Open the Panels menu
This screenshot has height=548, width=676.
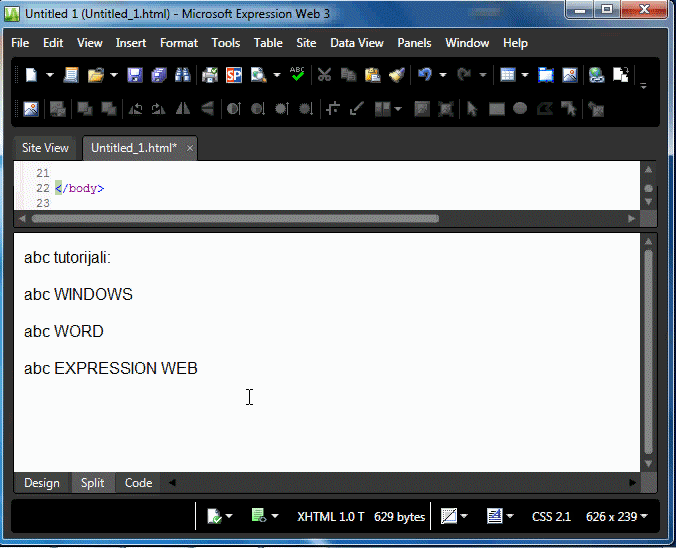point(414,43)
